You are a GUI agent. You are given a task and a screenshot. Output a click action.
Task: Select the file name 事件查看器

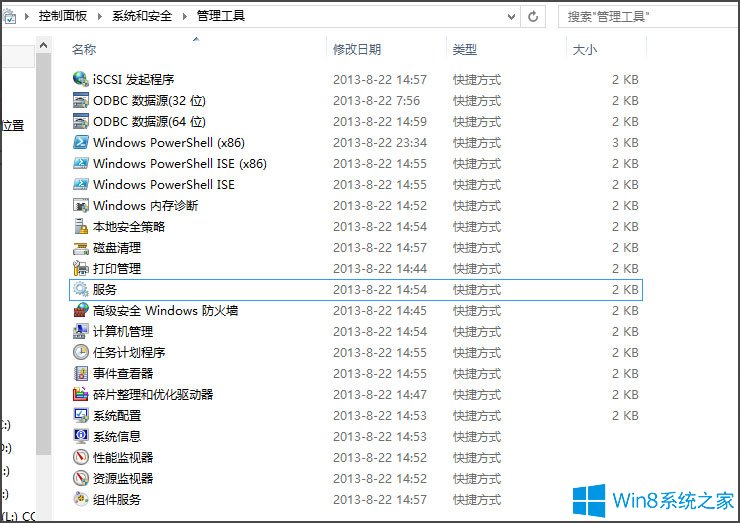coord(123,373)
